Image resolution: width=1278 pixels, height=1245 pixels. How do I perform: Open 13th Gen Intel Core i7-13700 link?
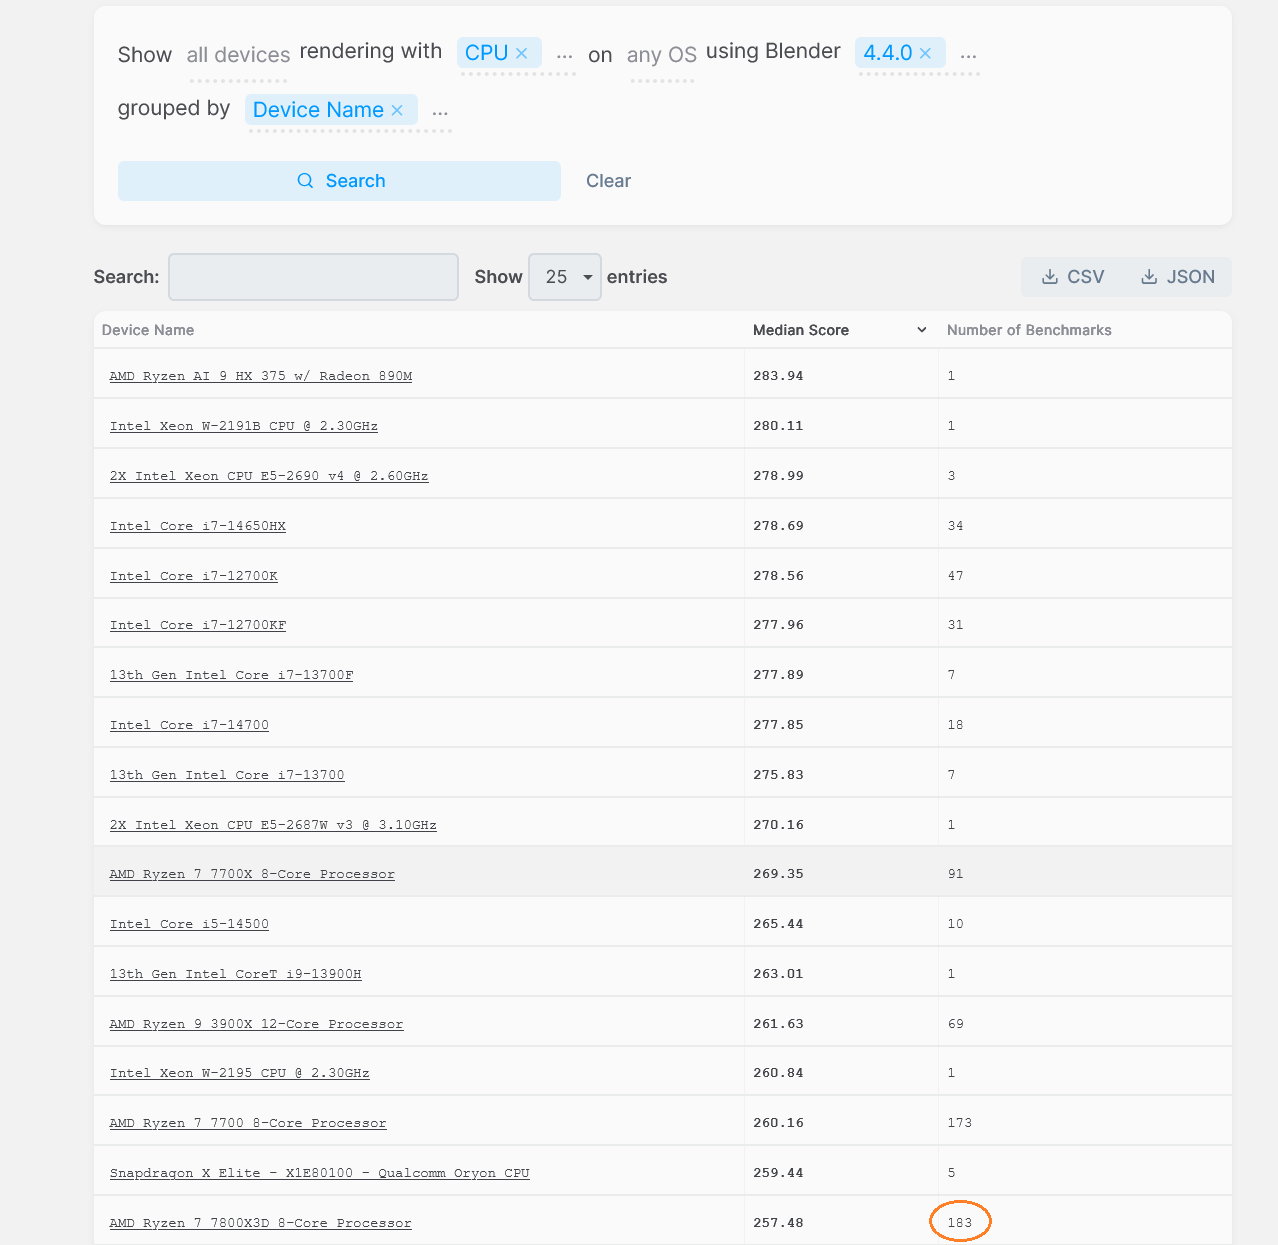(x=227, y=775)
